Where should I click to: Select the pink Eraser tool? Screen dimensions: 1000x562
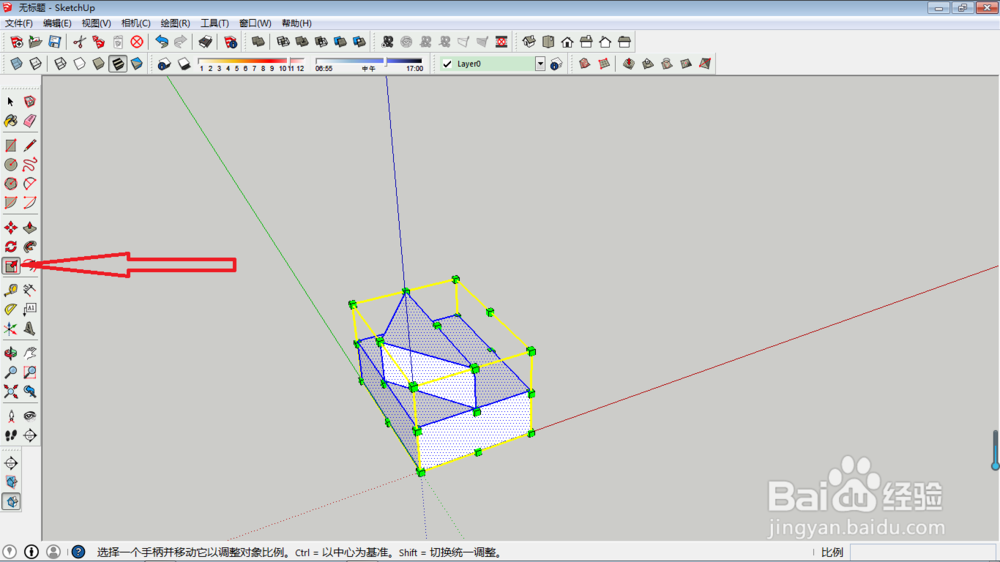pos(30,121)
